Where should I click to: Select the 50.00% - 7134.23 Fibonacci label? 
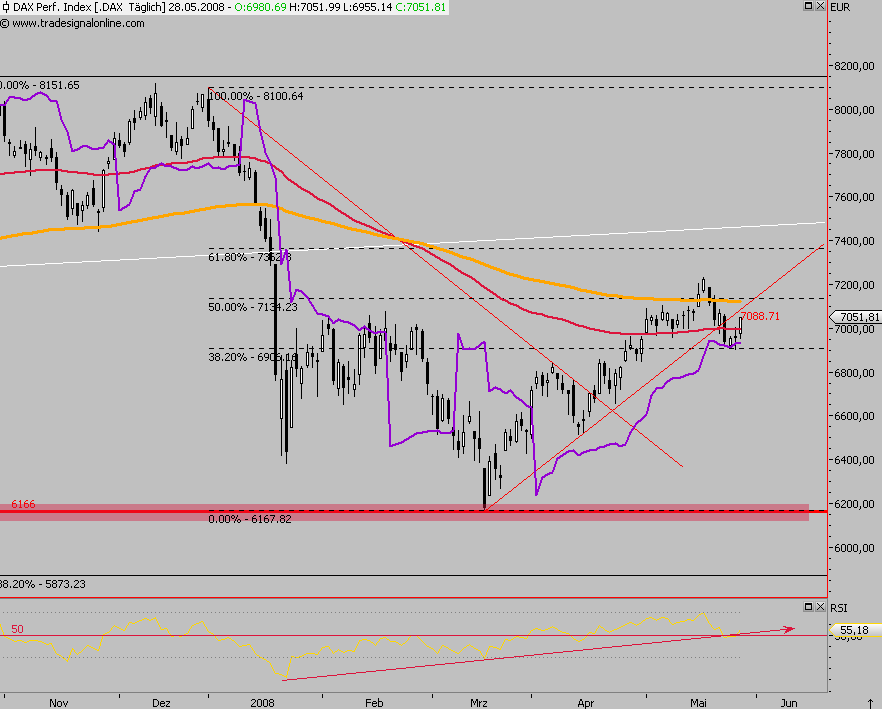(x=253, y=307)
